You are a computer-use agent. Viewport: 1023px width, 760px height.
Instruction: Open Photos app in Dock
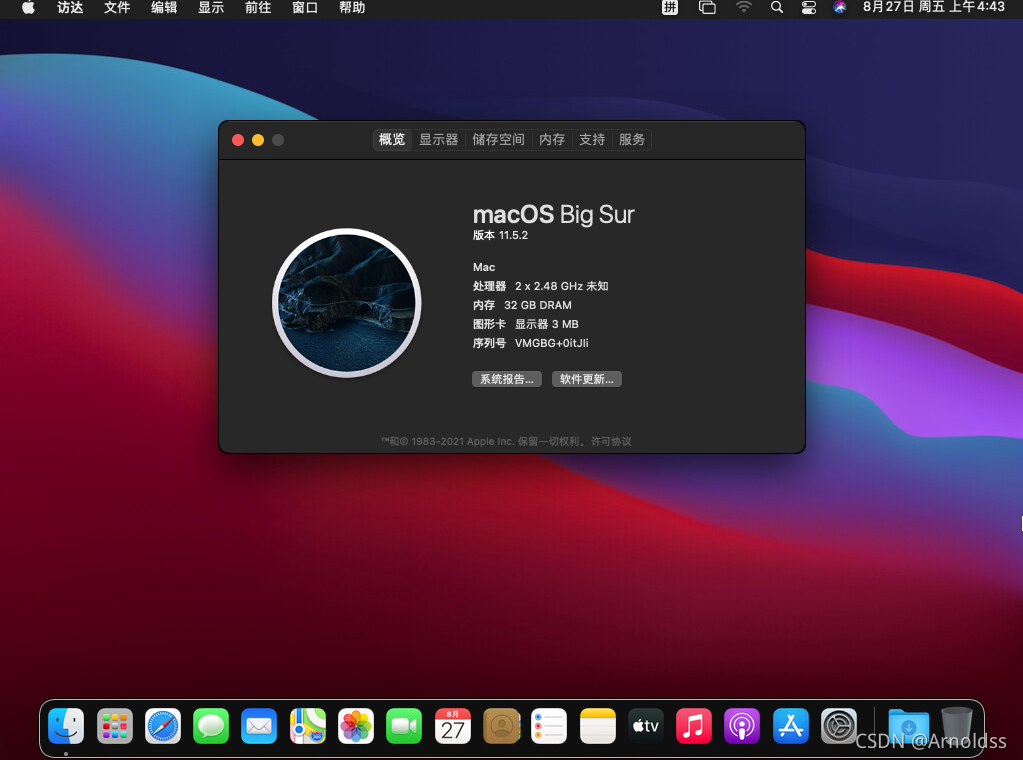point(356,726)
